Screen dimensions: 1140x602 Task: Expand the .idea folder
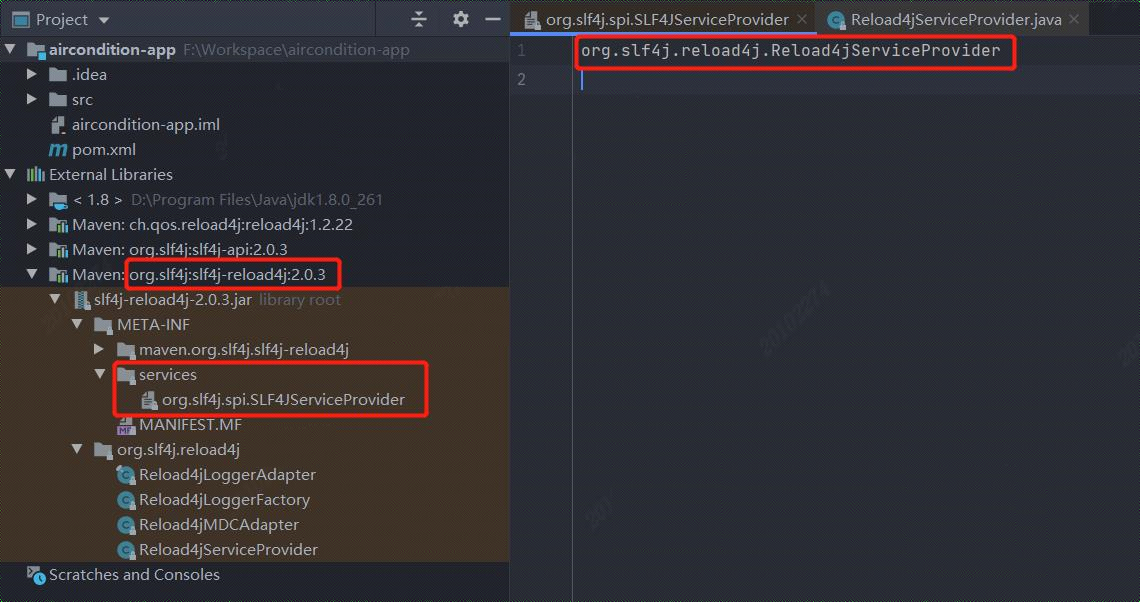pos(32,74)
